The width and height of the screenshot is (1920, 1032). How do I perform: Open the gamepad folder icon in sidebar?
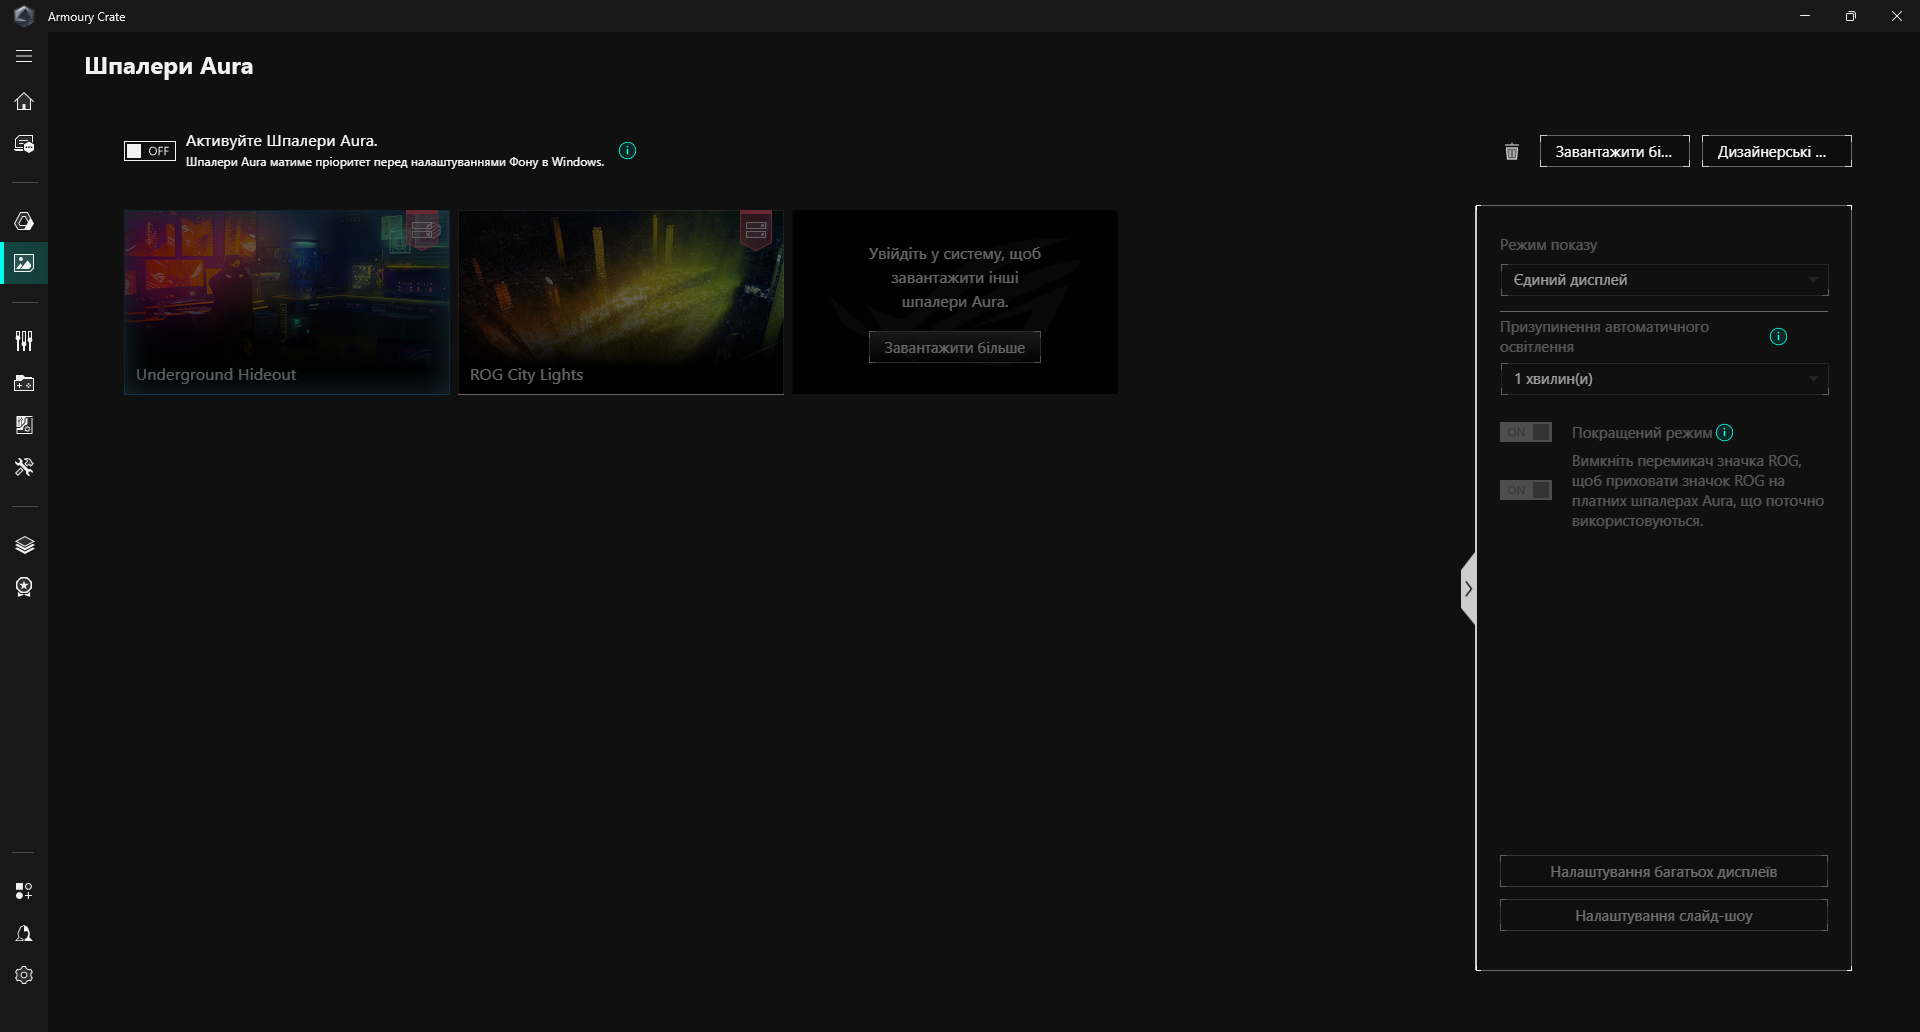(x=24, y=383)
